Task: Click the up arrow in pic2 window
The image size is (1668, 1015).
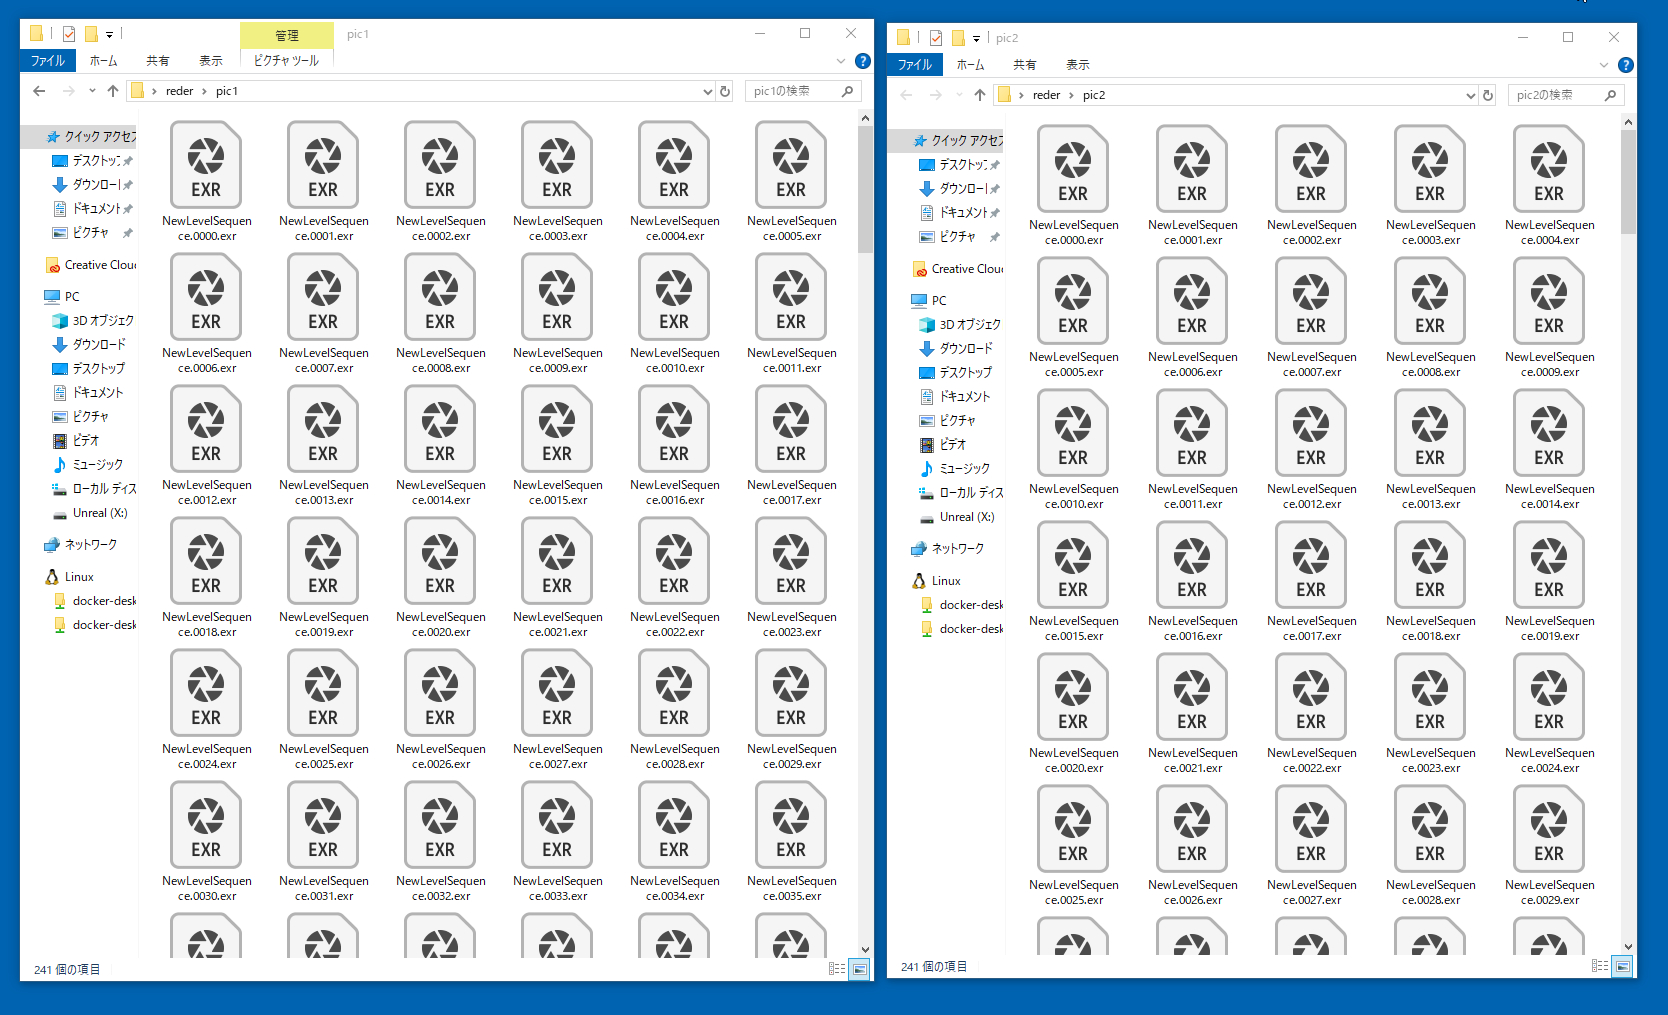Action: coord(979,95)
